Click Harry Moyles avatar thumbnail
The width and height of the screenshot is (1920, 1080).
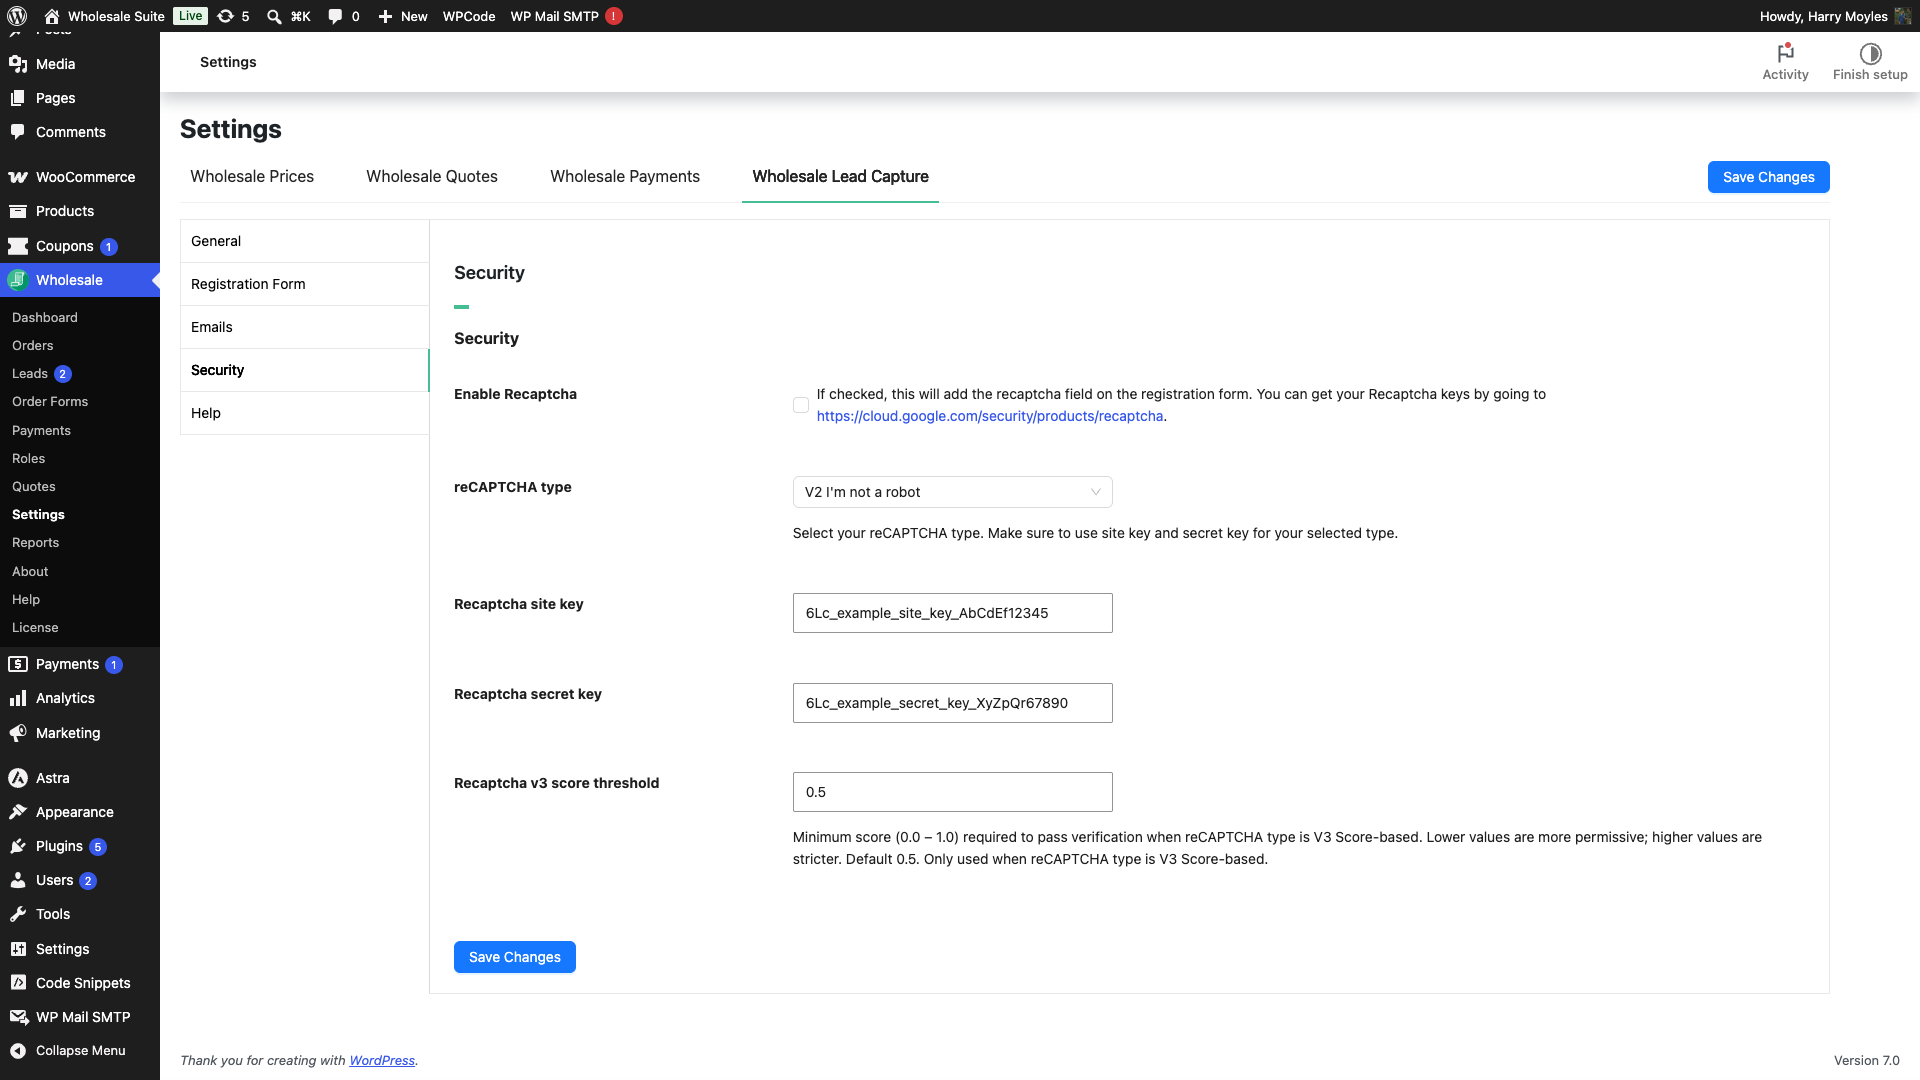1902,16
